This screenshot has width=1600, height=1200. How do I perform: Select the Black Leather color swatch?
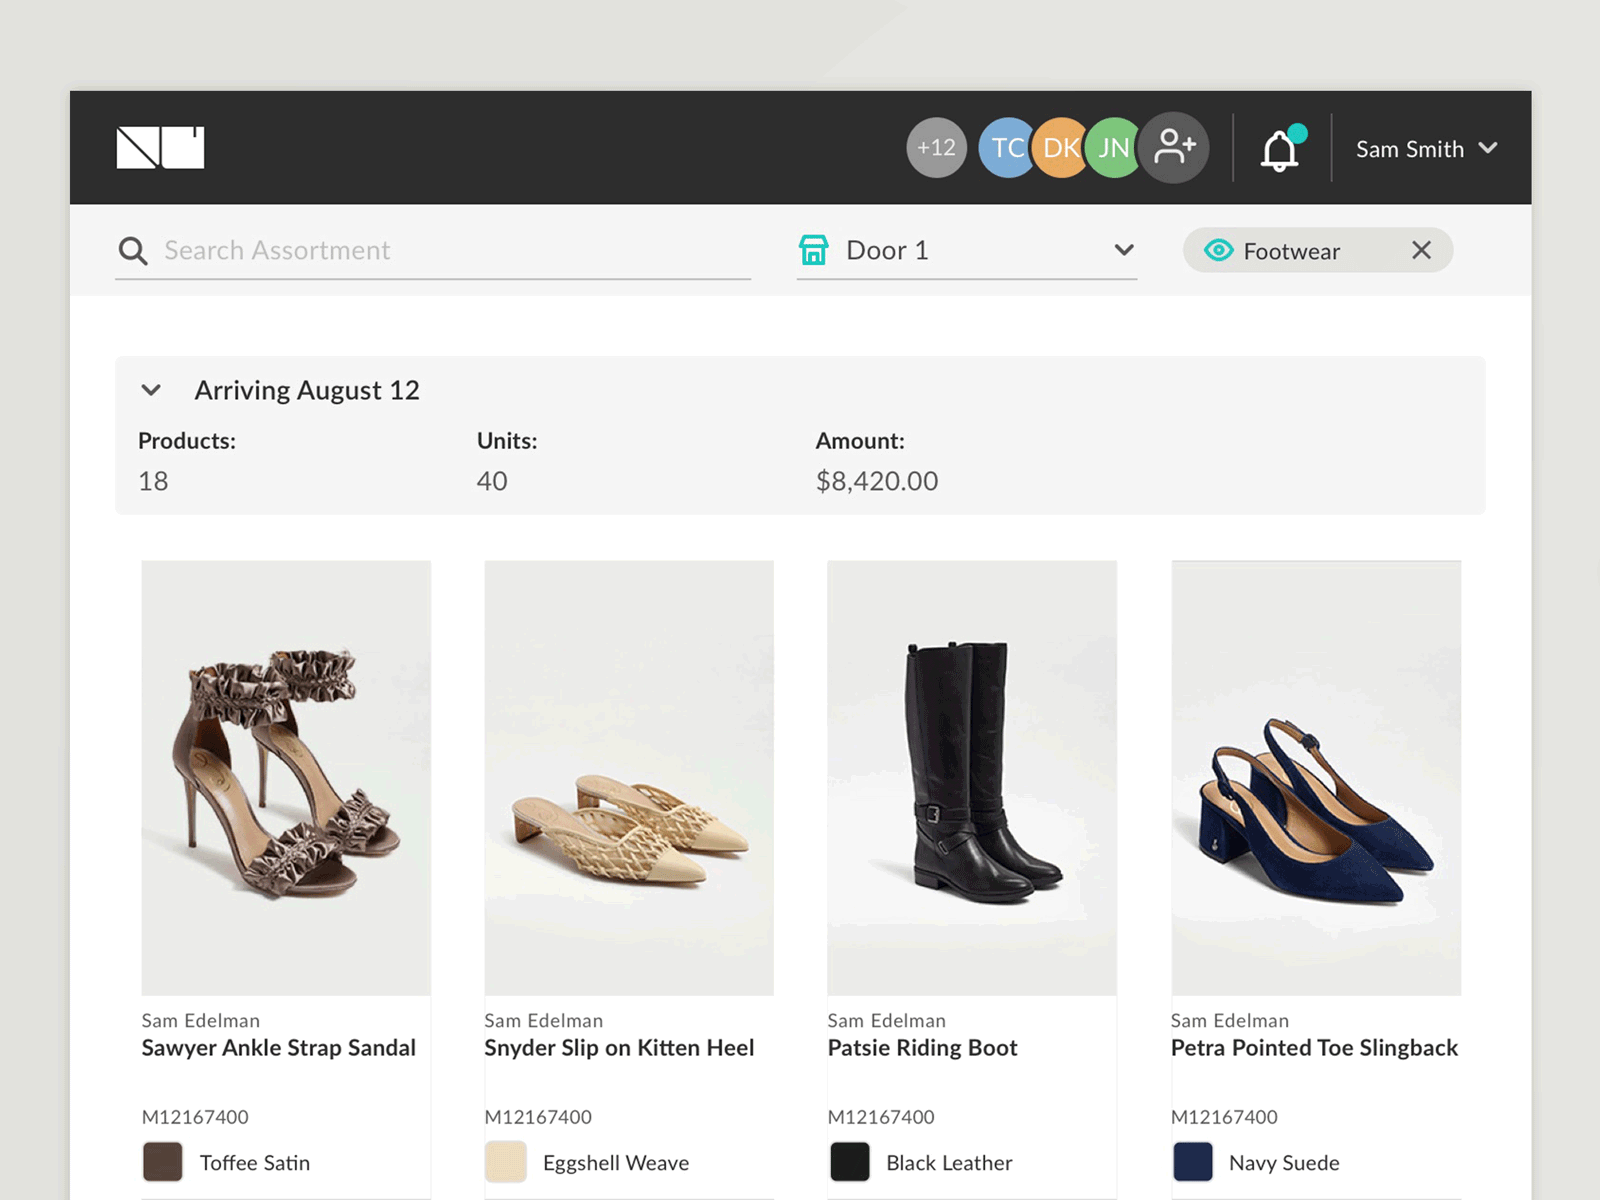pyautogui.click(x=850, y=1162)
